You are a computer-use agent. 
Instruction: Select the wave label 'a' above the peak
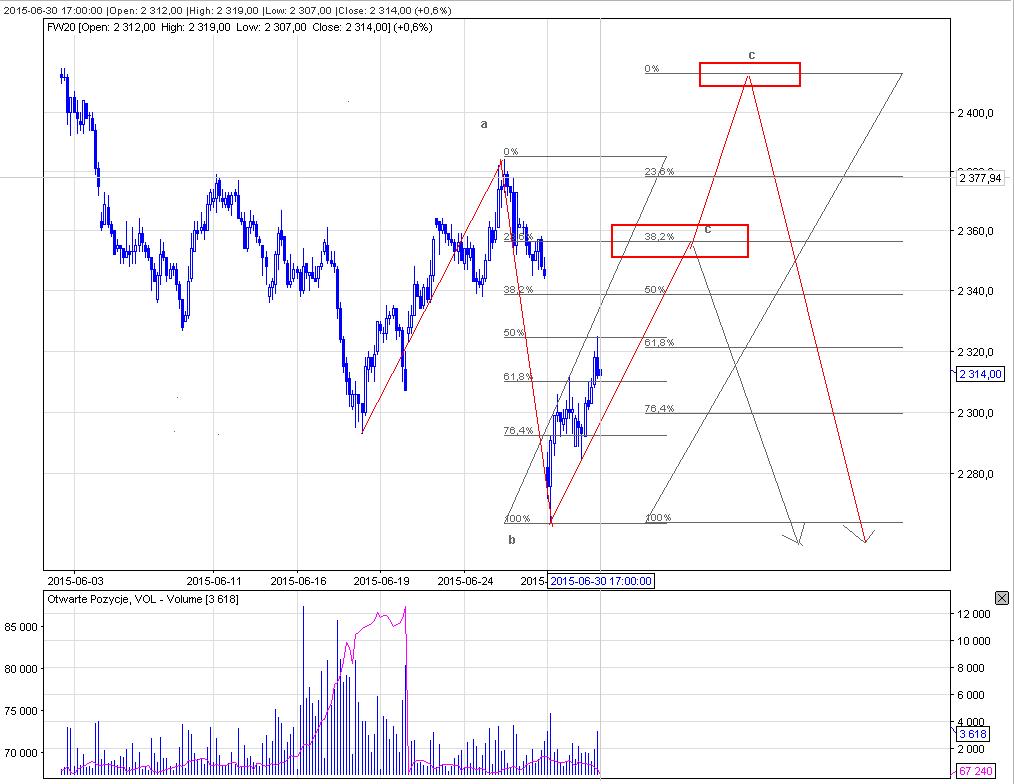[x=484, y=124]
